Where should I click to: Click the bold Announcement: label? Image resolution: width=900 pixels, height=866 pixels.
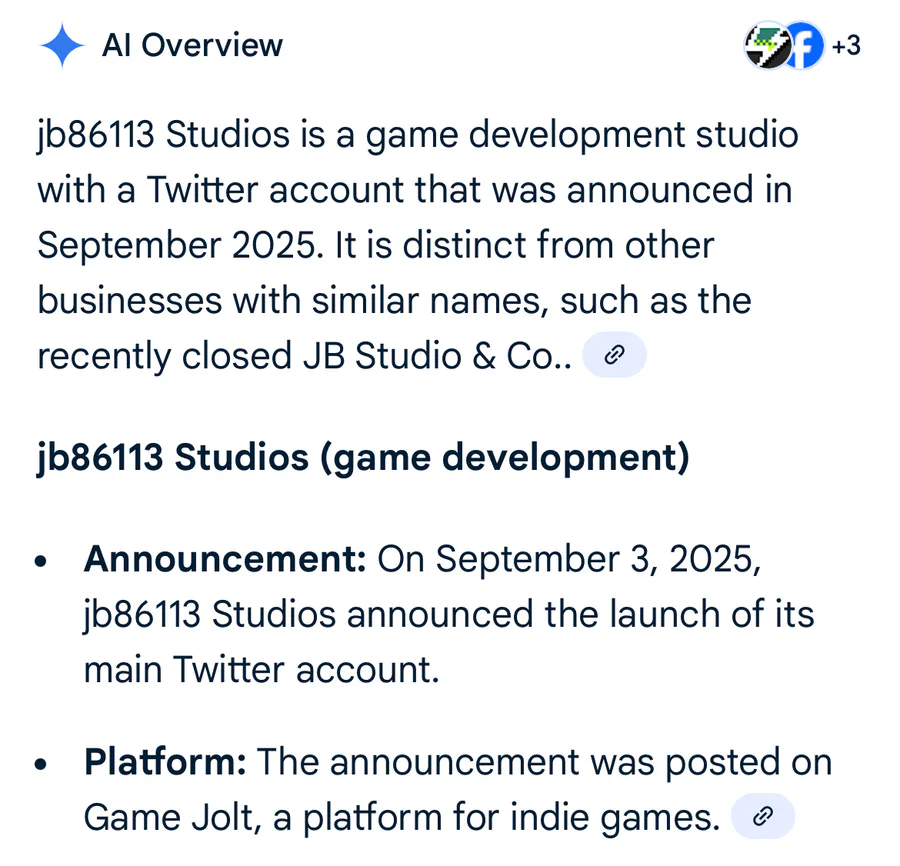pos(225,558)
